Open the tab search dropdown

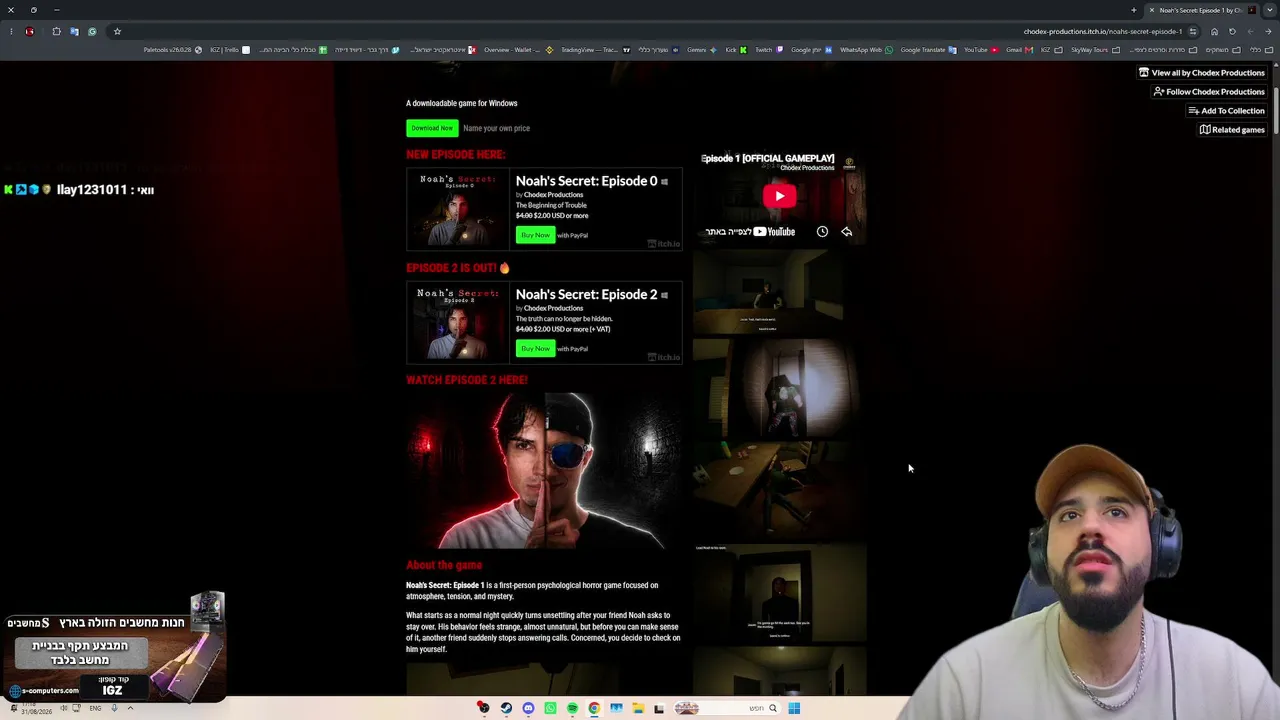1269,10
